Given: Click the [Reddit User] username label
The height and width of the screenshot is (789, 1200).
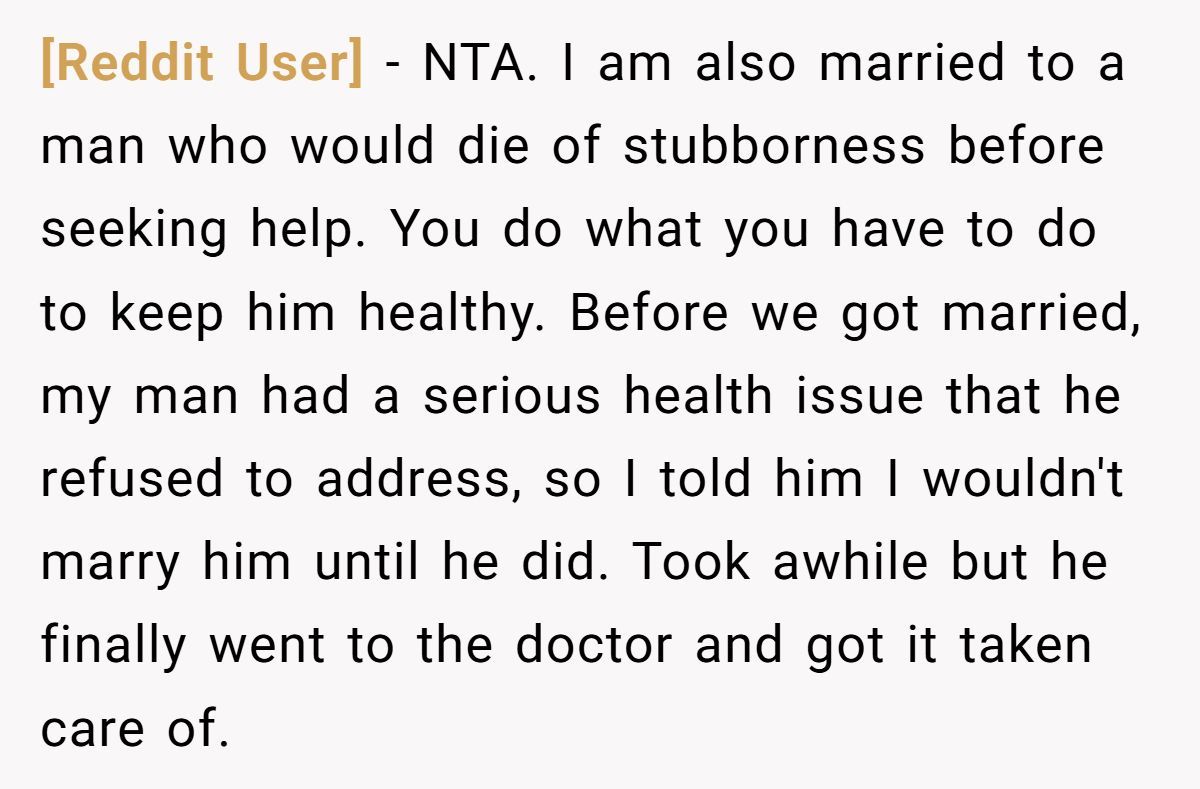Looking at the screenshot, I should click(x=201, y=64).
